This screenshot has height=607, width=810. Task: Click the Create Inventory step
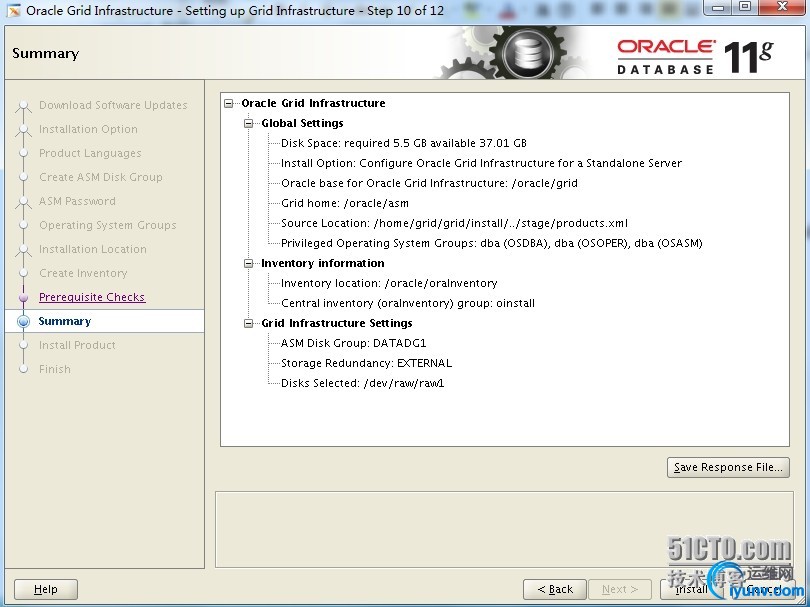coord(83,273)
